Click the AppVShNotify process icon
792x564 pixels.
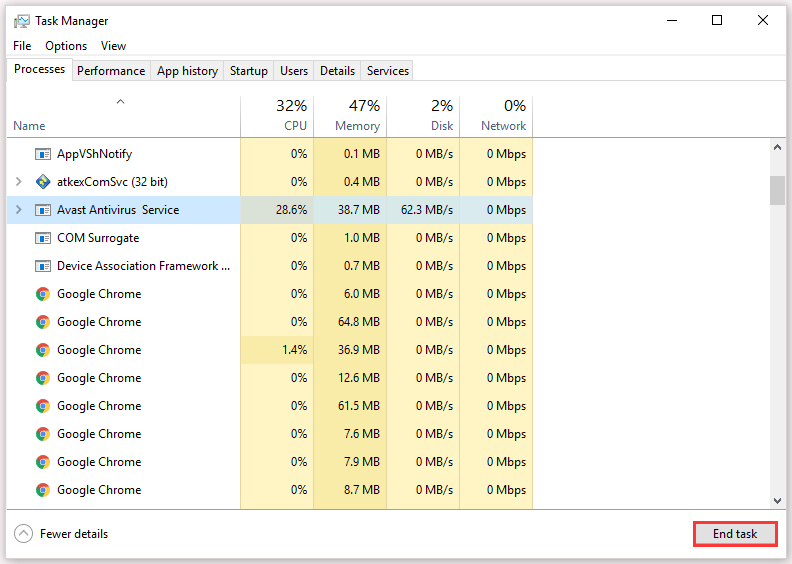(x=43, y=154)
